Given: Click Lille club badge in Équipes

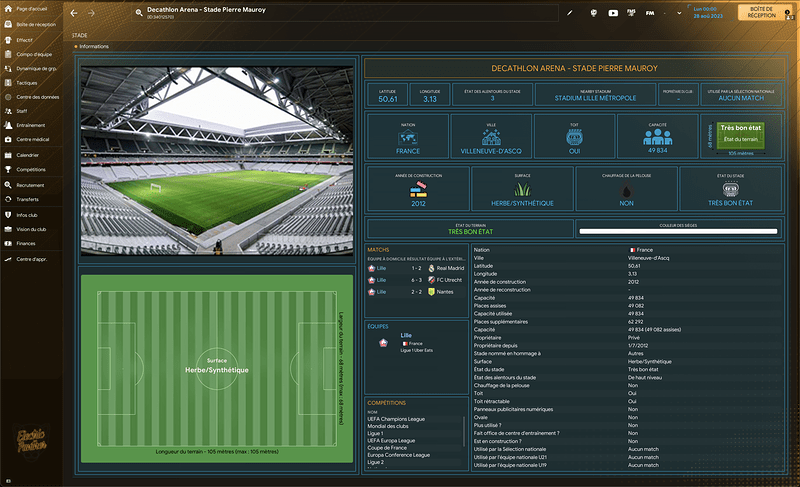Looking at the screenshot, I should (383, 343).
